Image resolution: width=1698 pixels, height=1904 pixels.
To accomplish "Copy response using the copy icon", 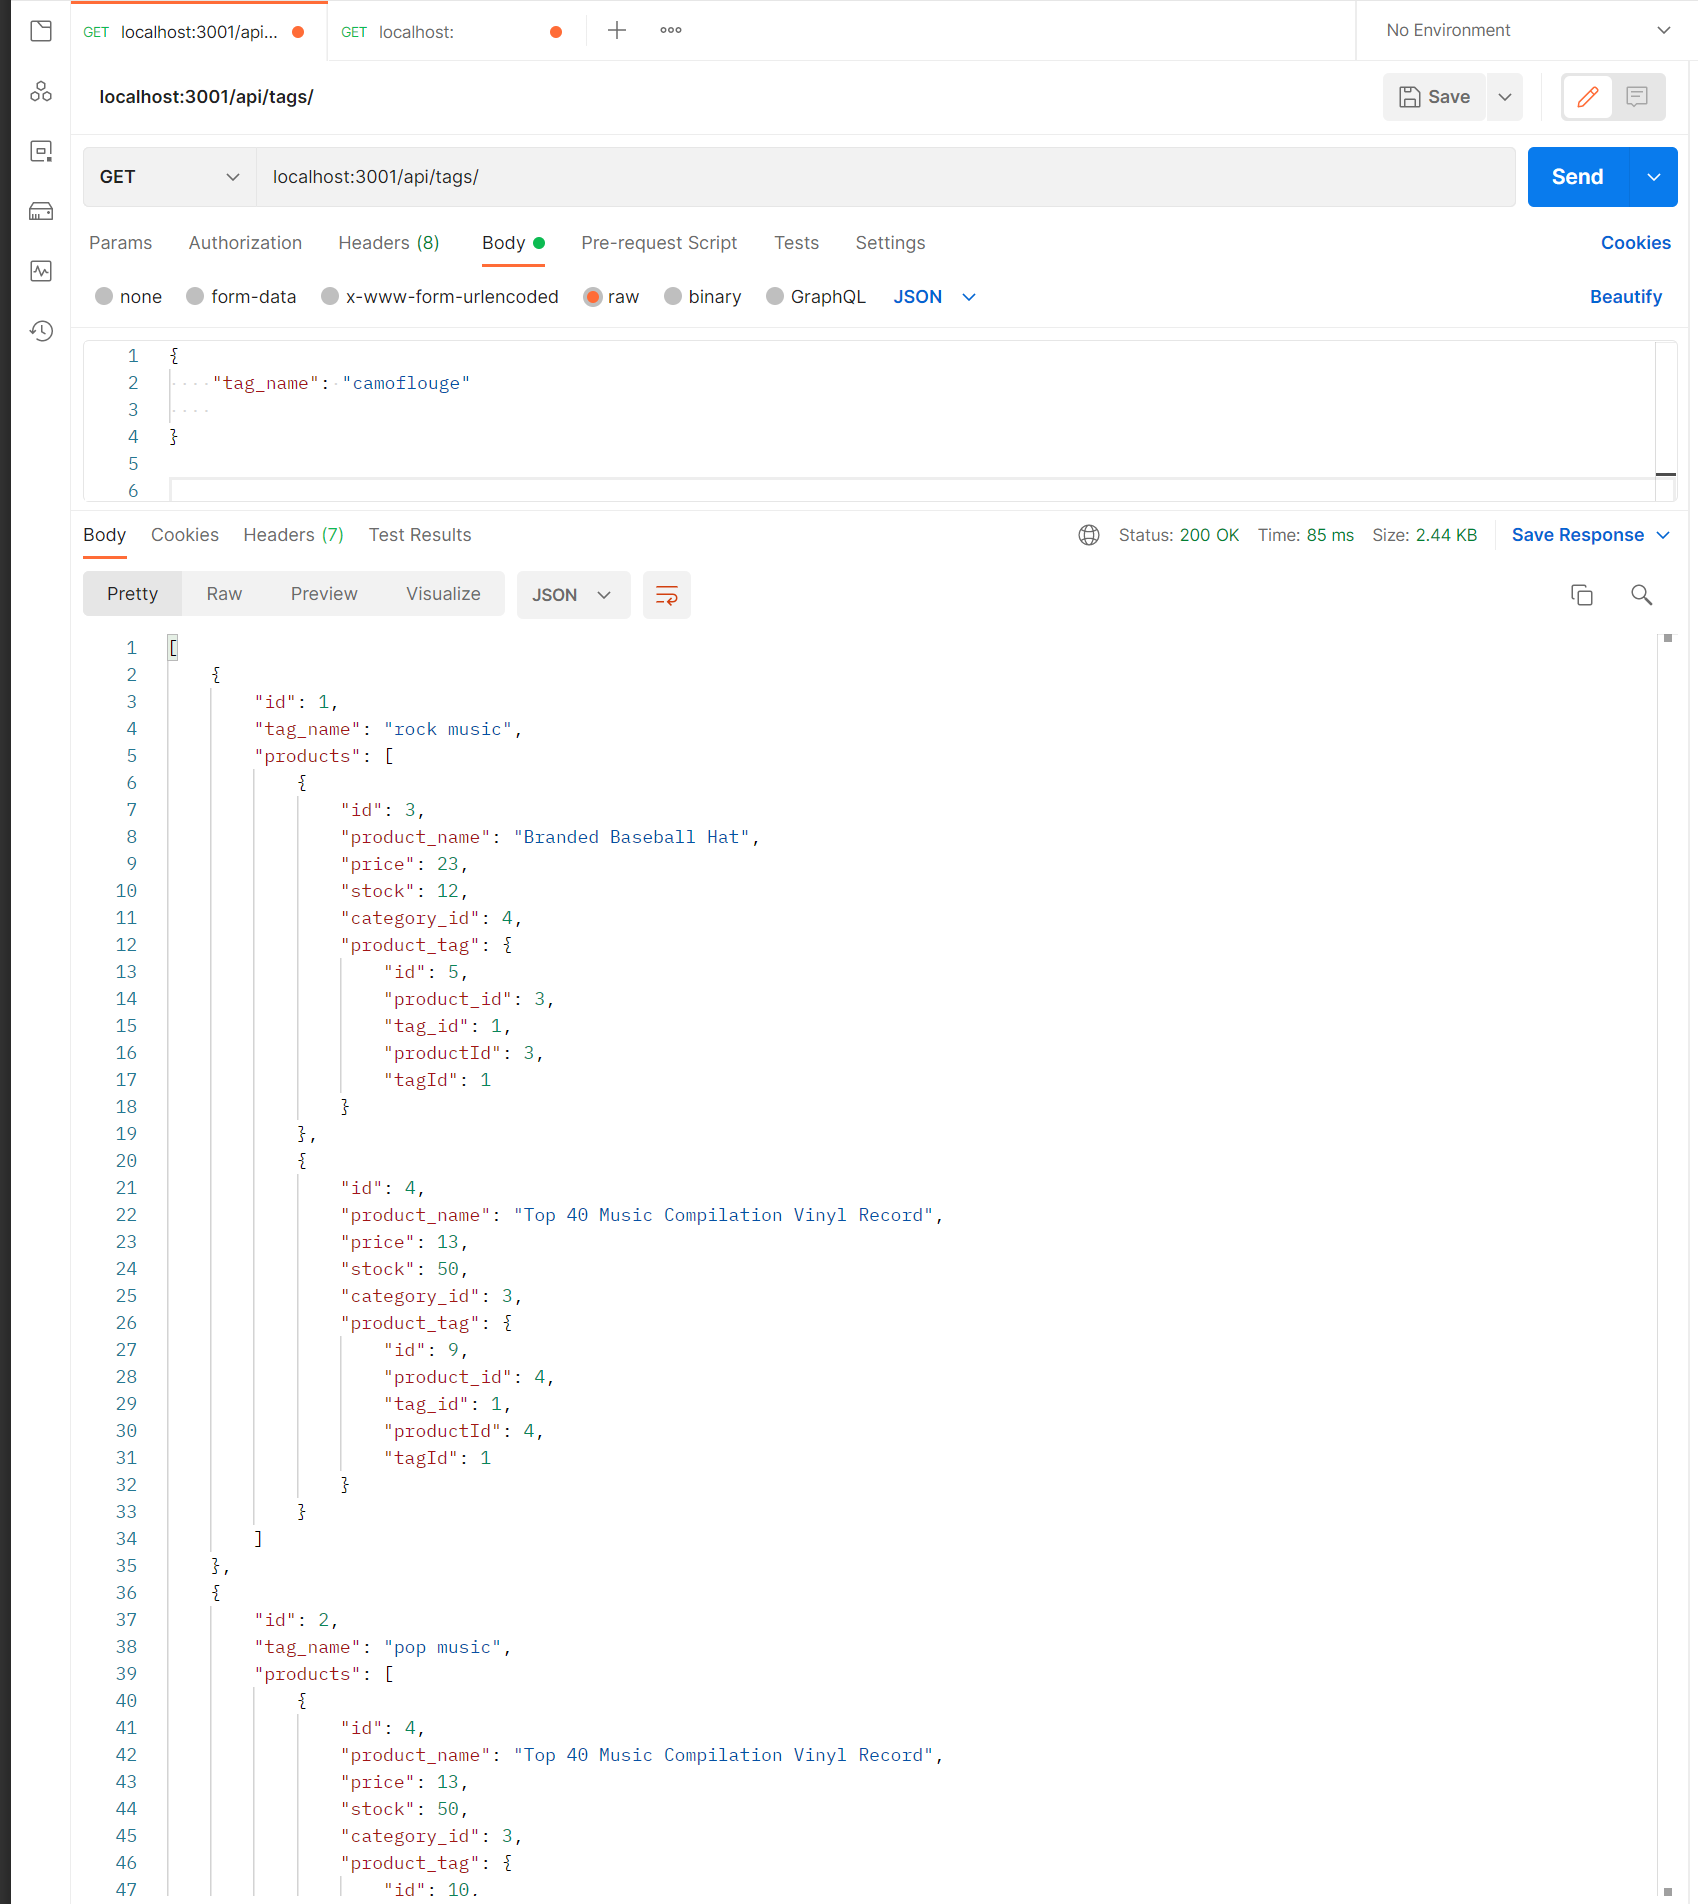I will pos(1581,595).
